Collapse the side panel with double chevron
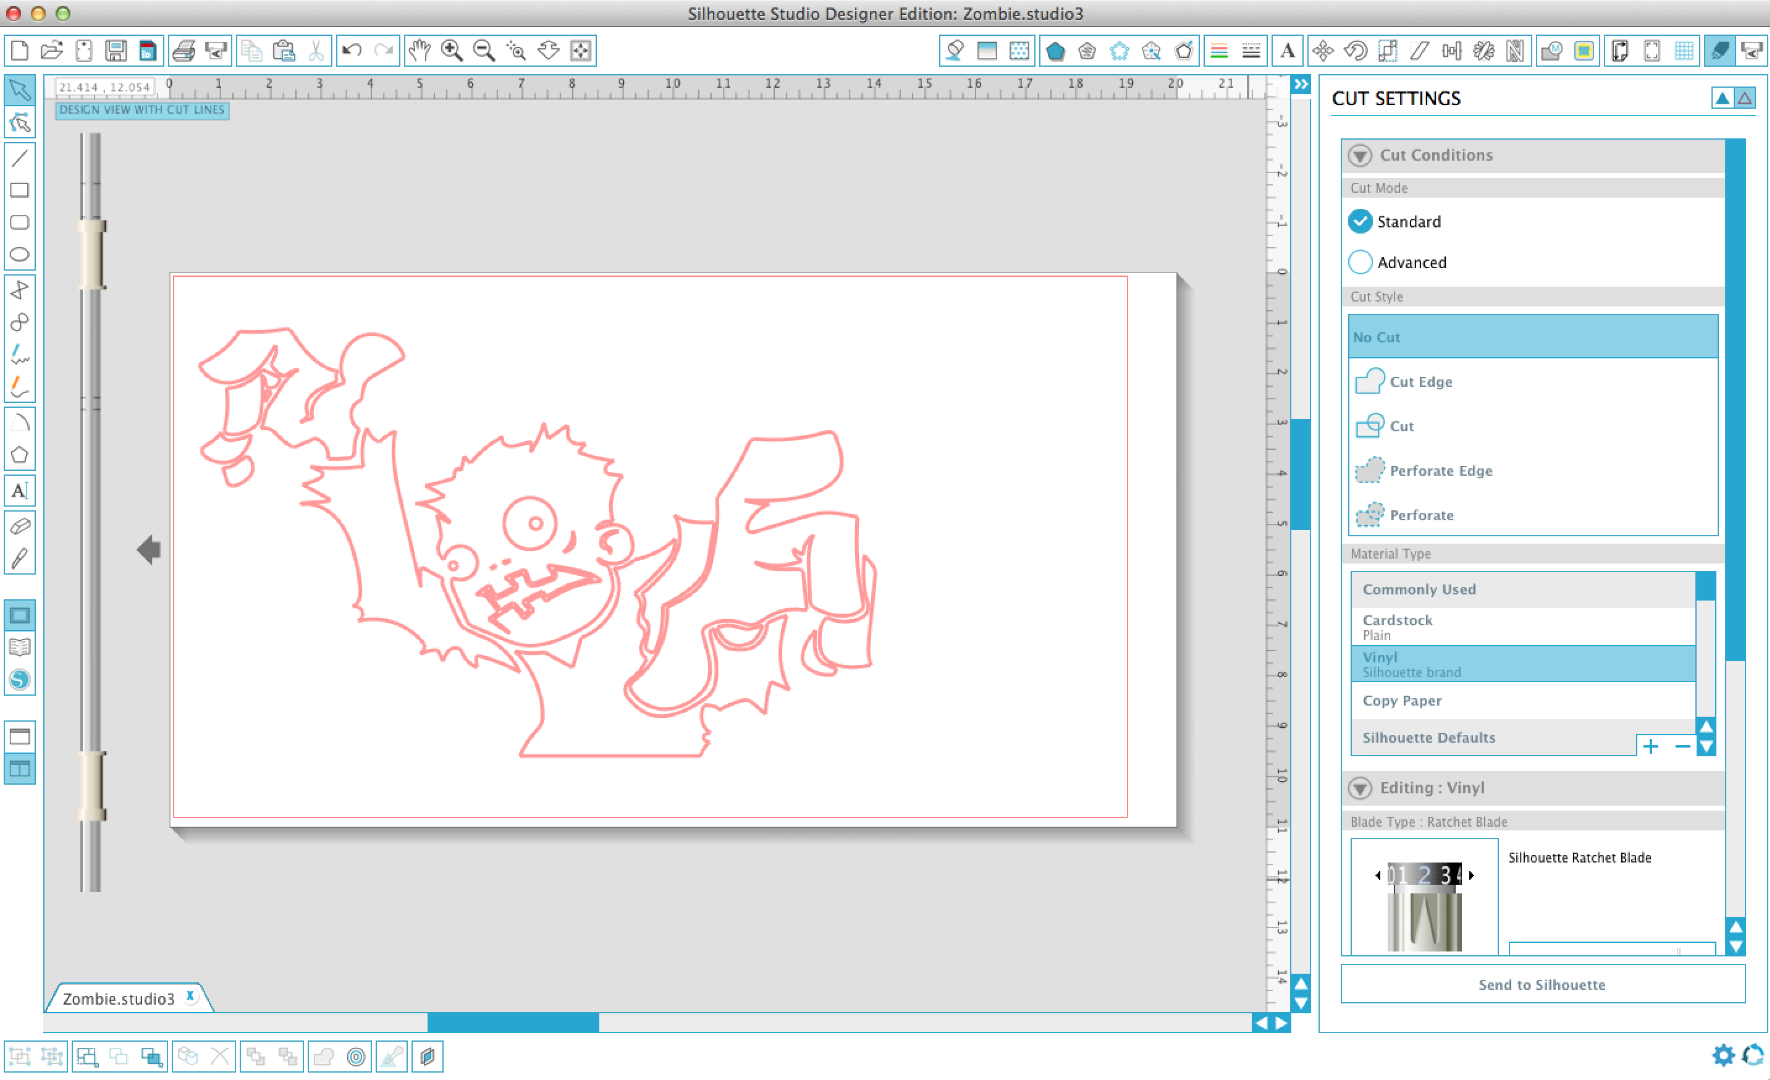Screen dimensions: 1770x1080 [x=1300, y=85]
